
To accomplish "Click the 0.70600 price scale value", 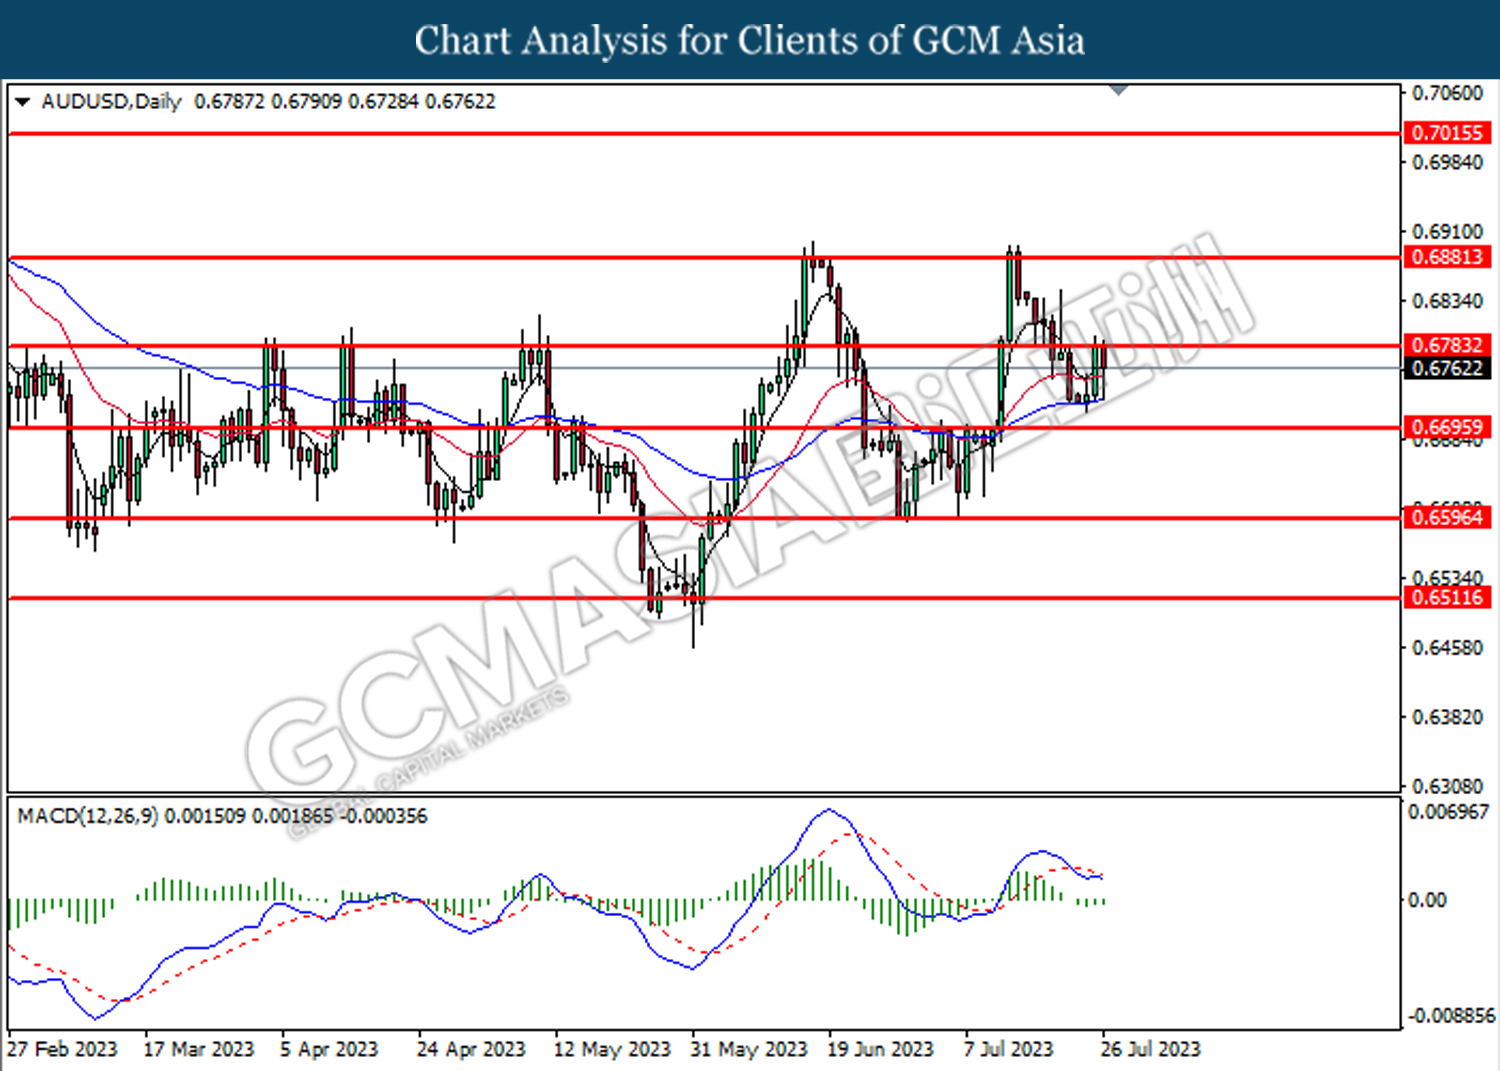I will click(x=1447, y=93).
